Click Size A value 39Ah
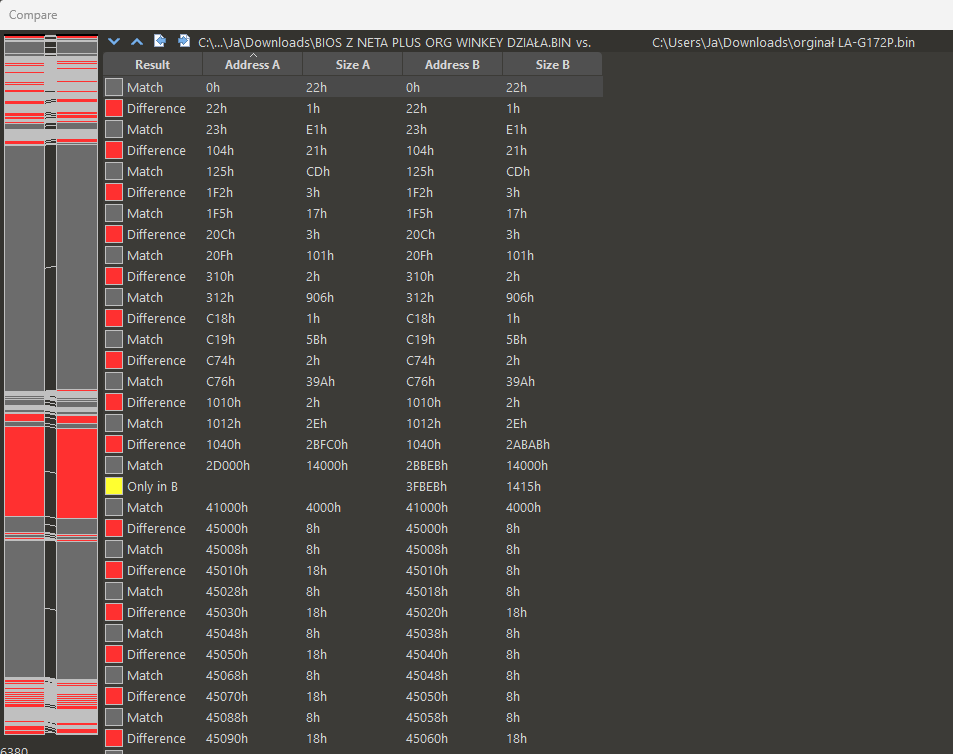 pyautogui.click(x=320, y=381)
